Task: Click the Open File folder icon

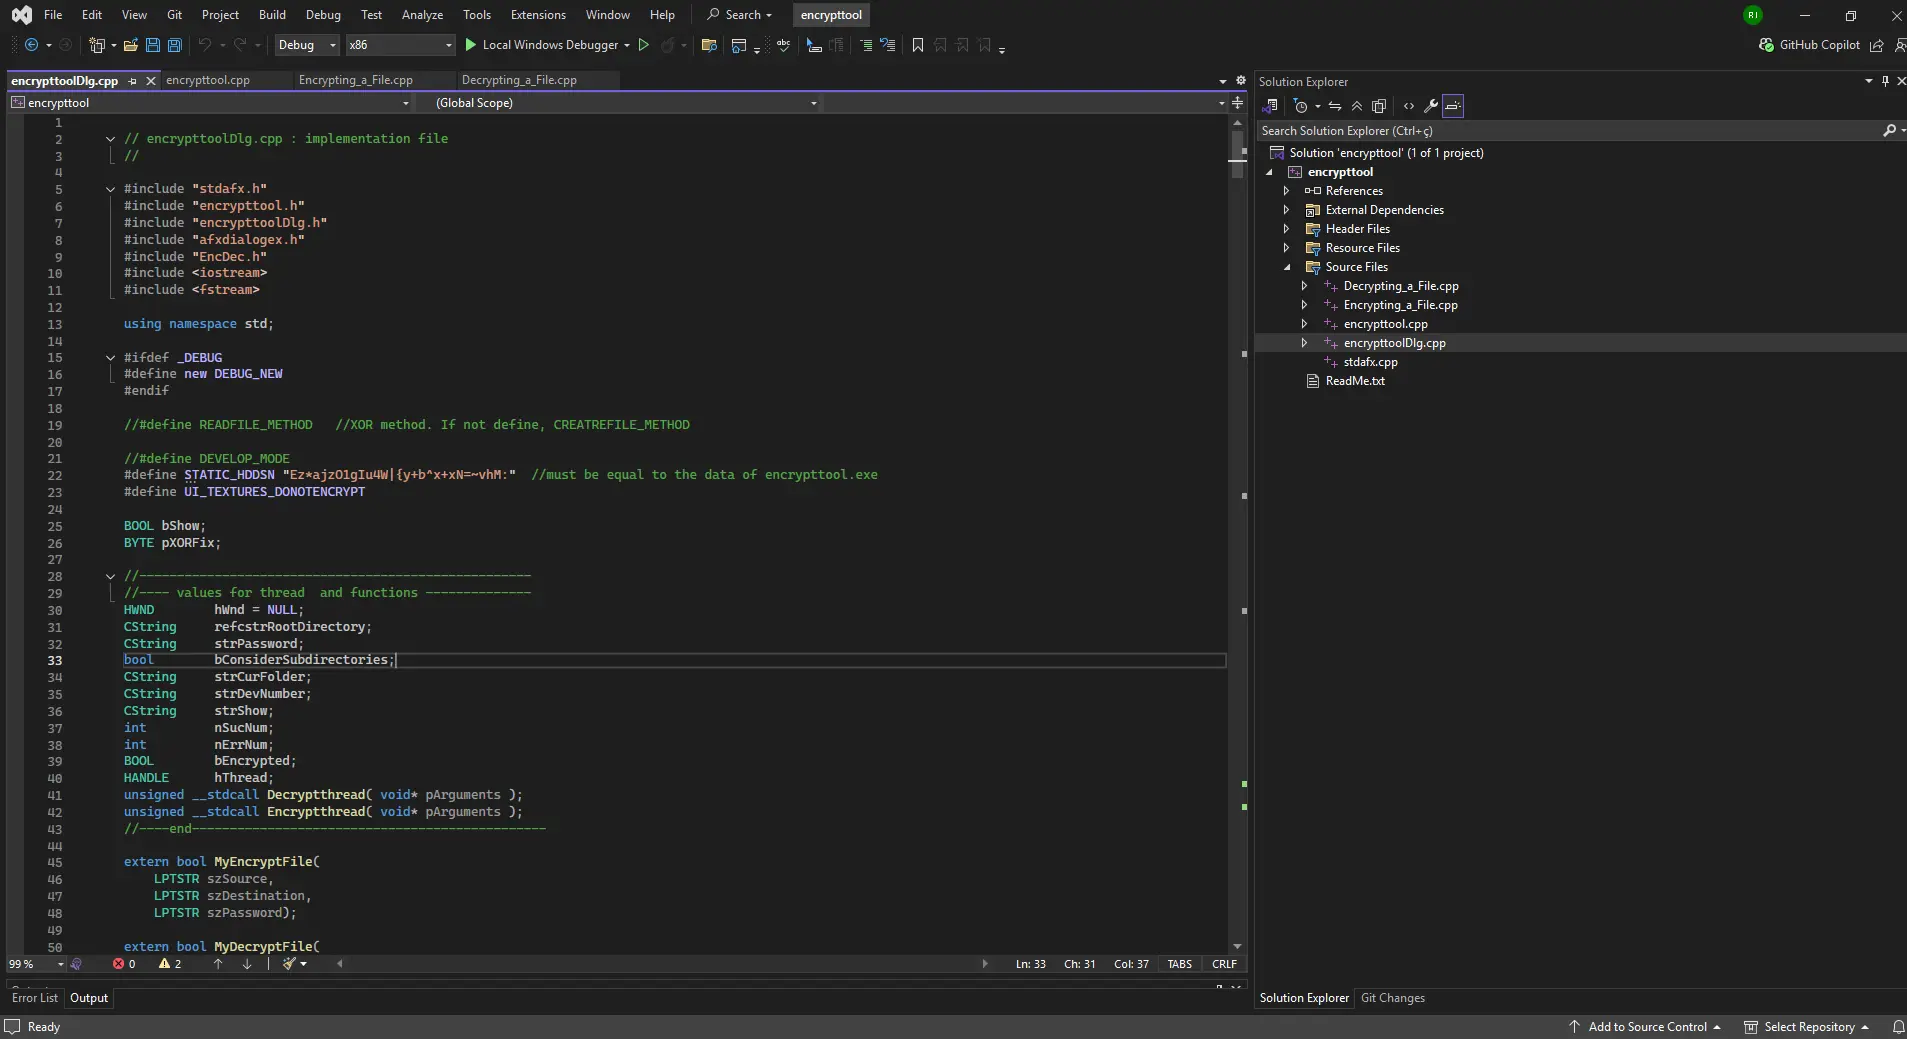Action: coord(131,45)
